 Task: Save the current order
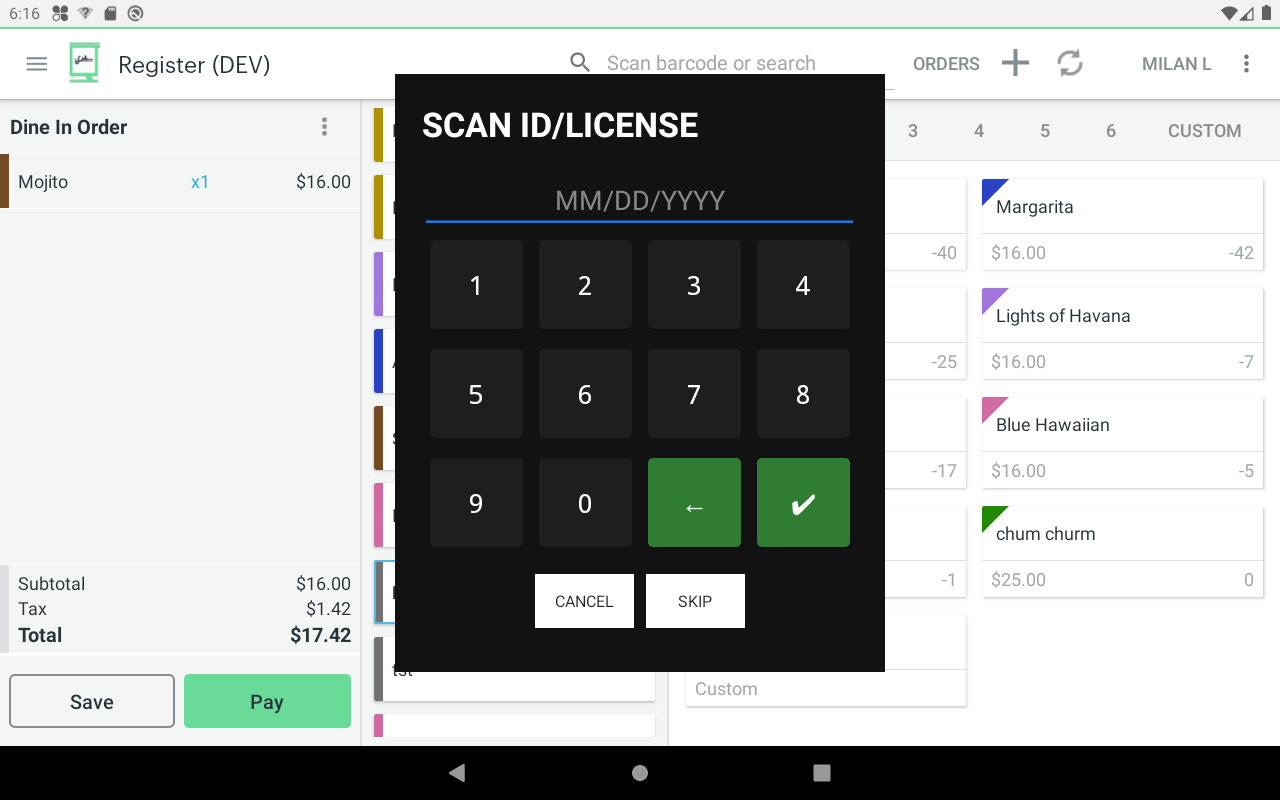[92, 701]
